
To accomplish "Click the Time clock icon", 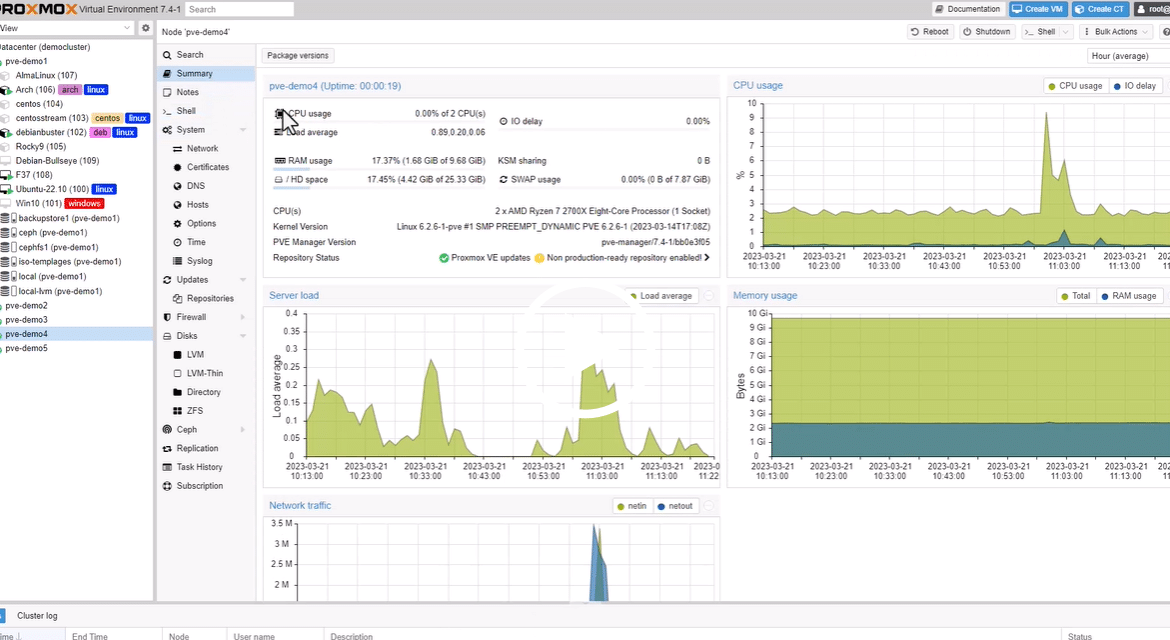I will (178, 242).
